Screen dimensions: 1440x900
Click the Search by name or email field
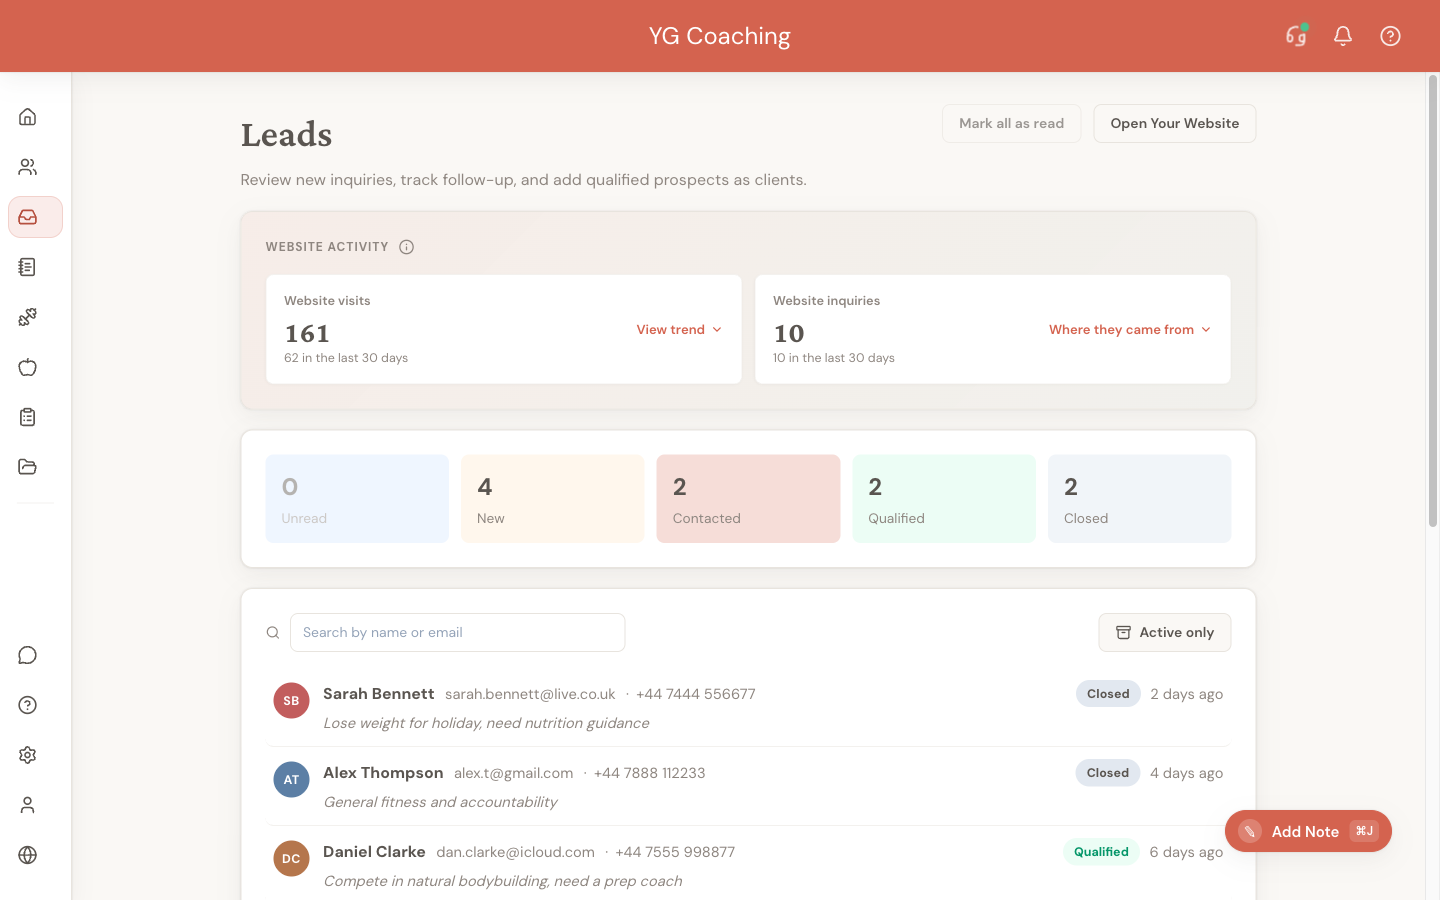point(457,633)
